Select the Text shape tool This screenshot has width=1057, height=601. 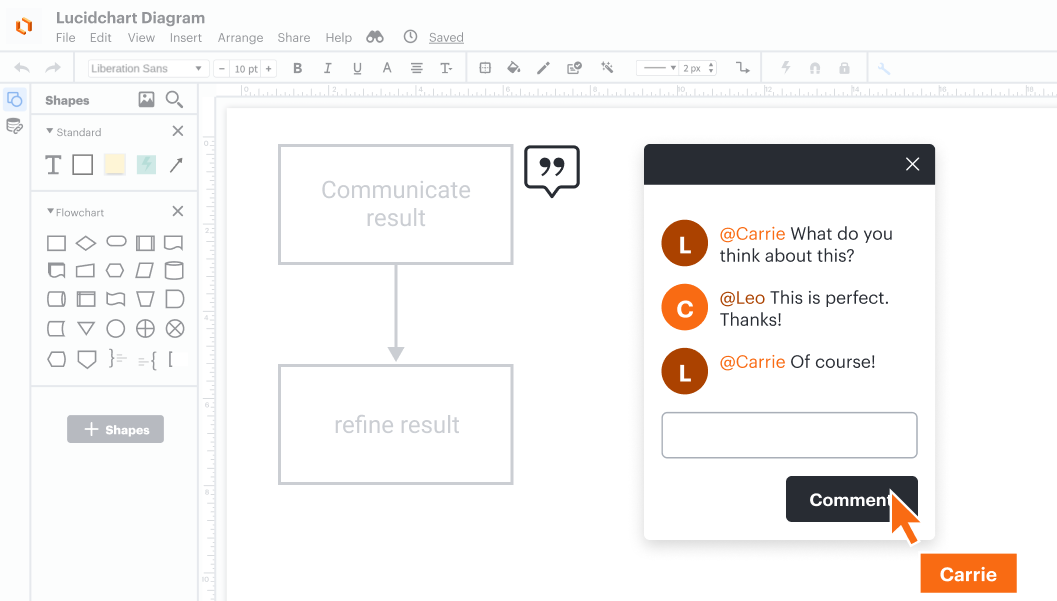[54, 165]
